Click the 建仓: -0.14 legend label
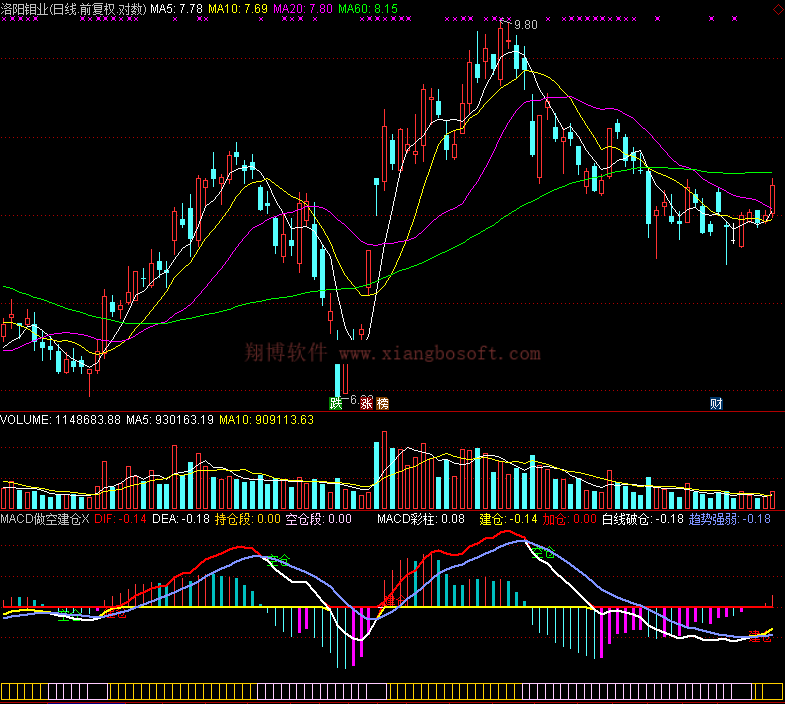Screen dimensions: 785x704 pos(508,519)
